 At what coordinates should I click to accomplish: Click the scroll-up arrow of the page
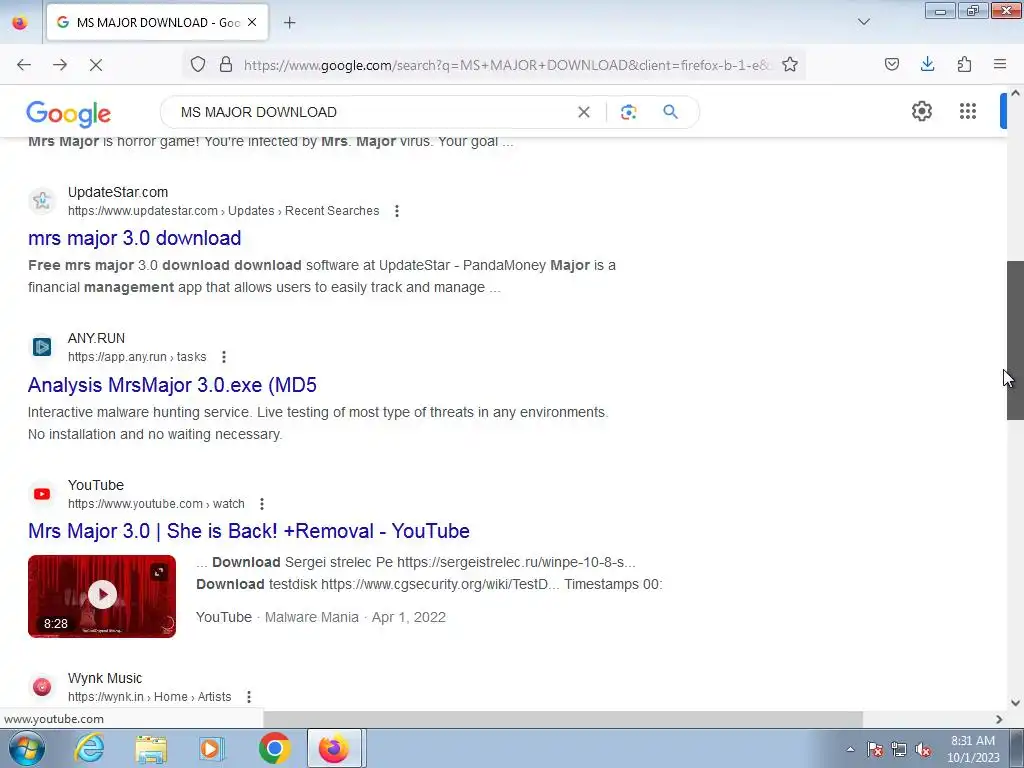point(1015,93)
